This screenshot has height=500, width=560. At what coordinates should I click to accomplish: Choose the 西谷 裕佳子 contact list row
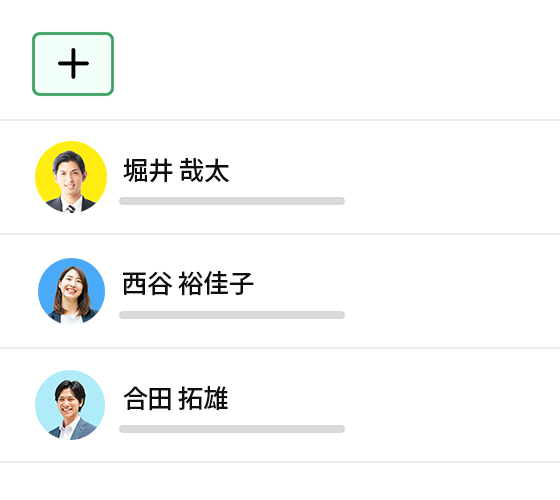coord(280,291)
